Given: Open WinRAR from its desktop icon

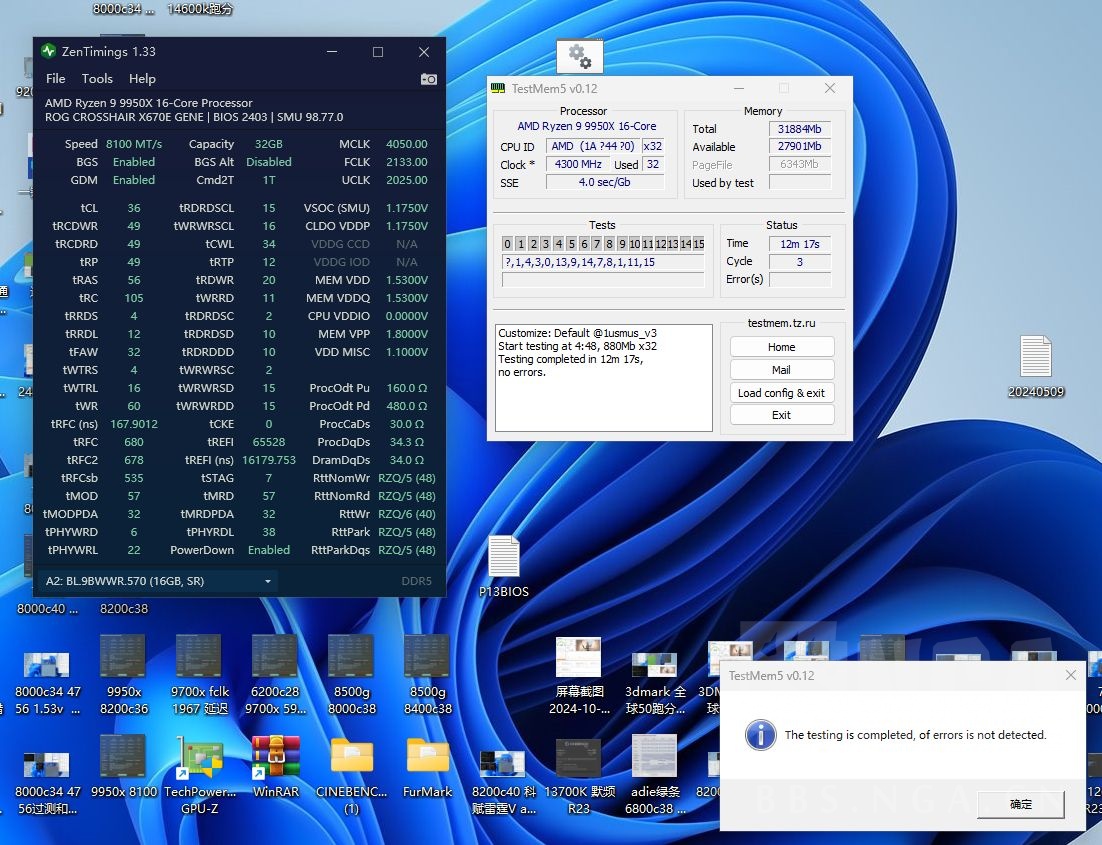Looking at the screenshot, I should (x=275, y=757).
